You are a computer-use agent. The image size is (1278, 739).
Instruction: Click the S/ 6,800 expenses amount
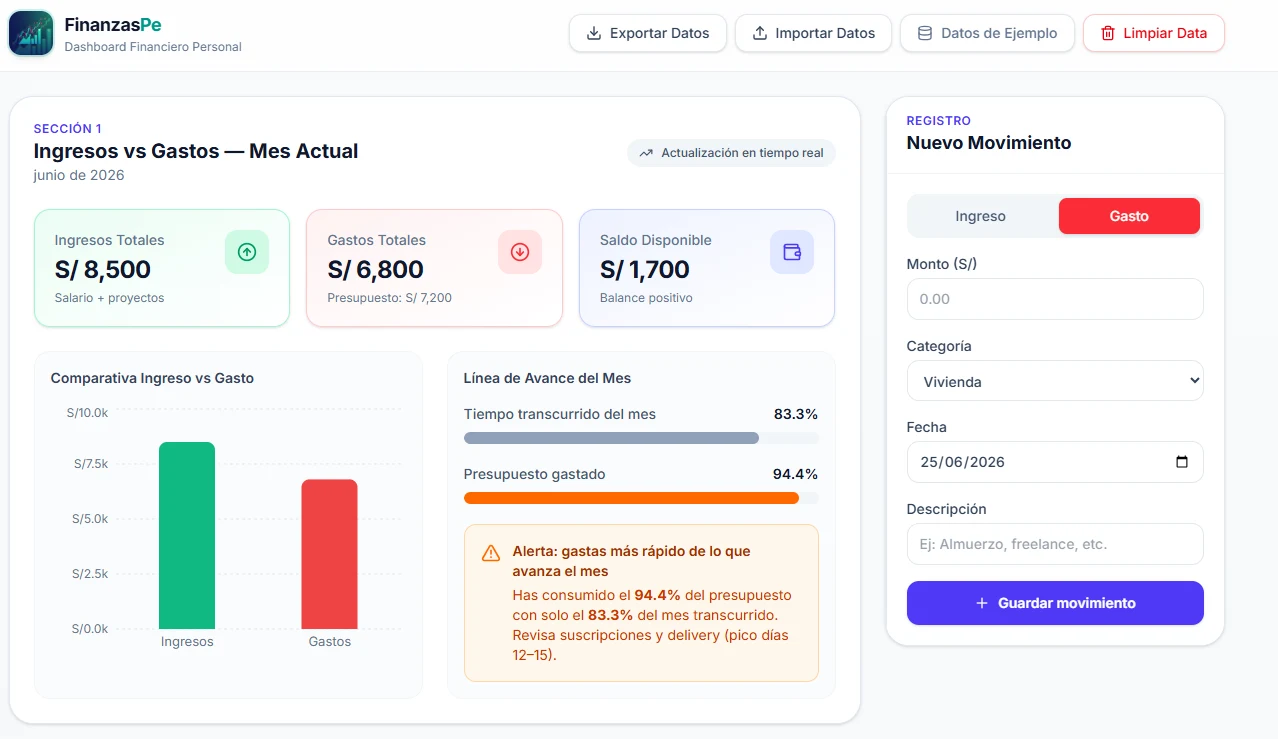click(x=376, y=269)
